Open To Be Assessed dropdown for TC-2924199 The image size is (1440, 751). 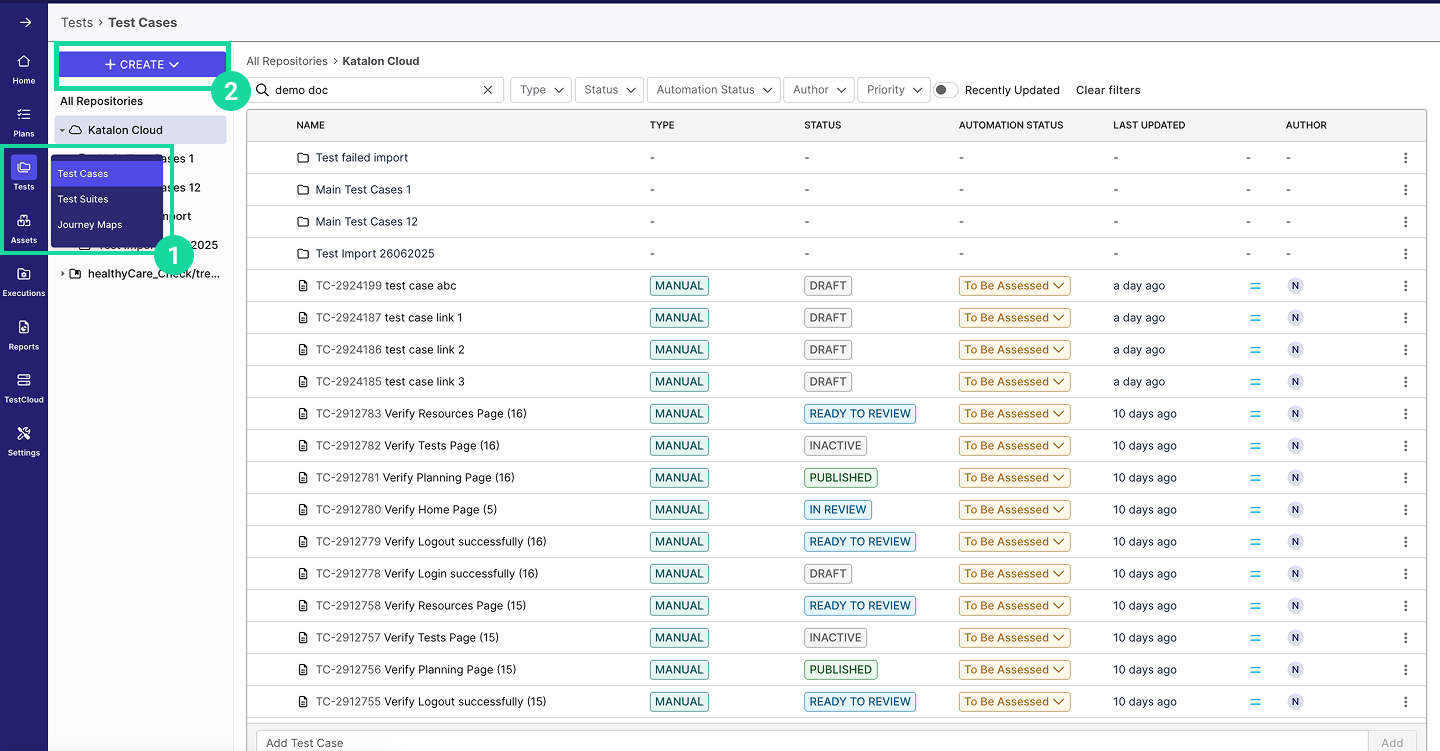pos(1014,286)
